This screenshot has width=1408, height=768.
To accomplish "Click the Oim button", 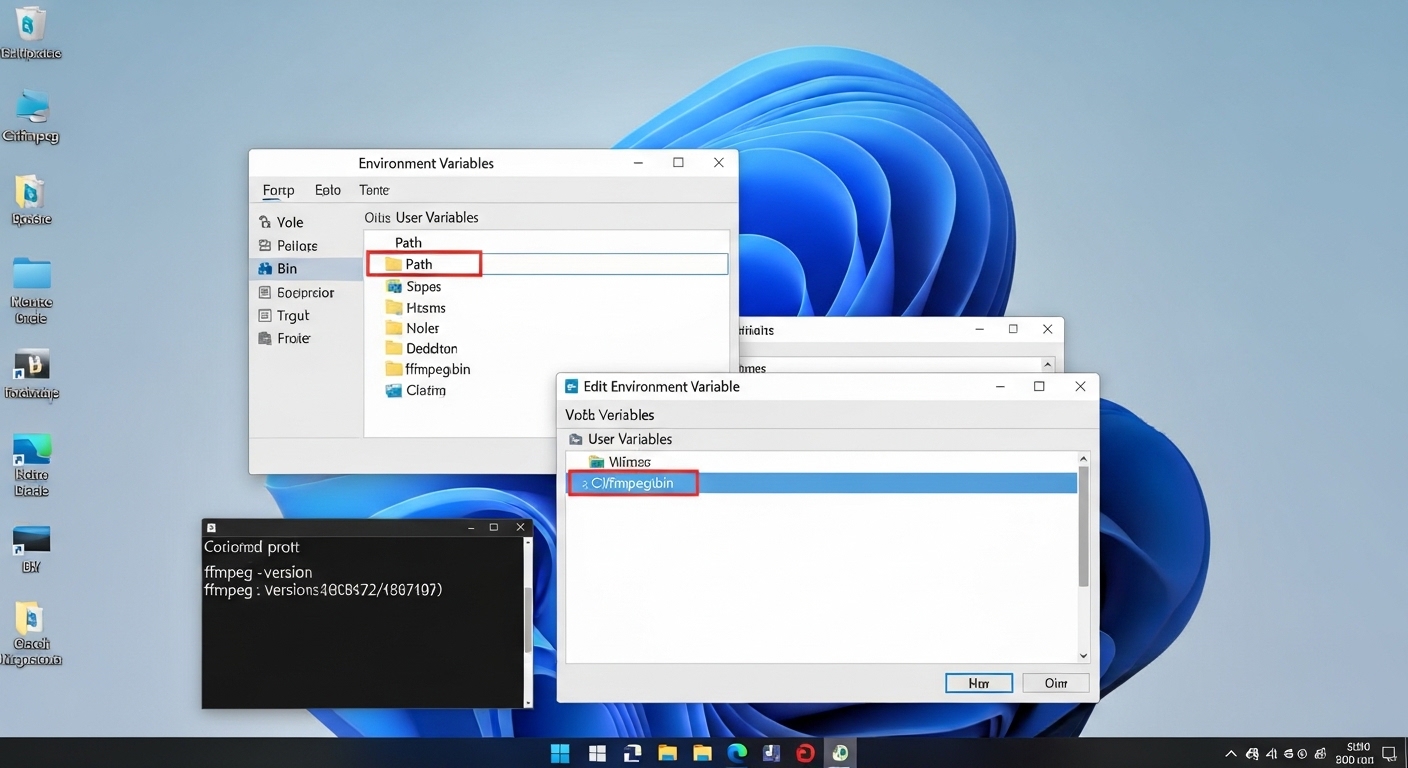I will pos(1055,682).
